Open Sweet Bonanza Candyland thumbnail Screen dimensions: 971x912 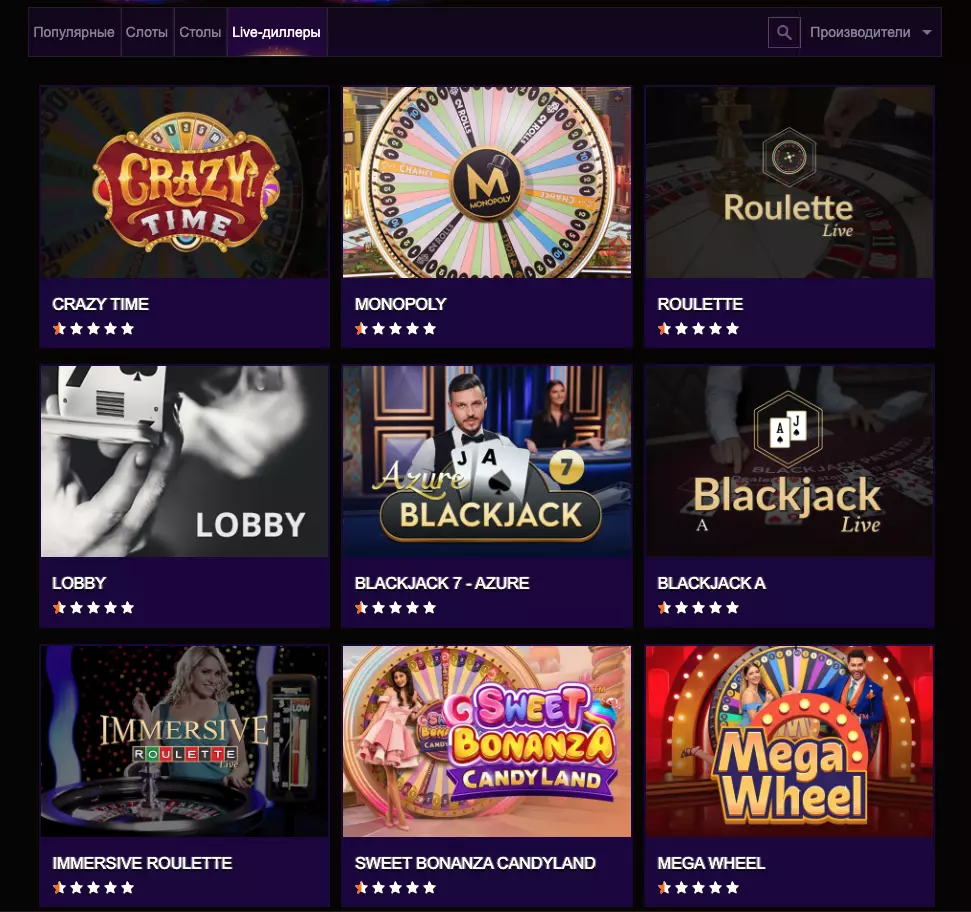487,740
